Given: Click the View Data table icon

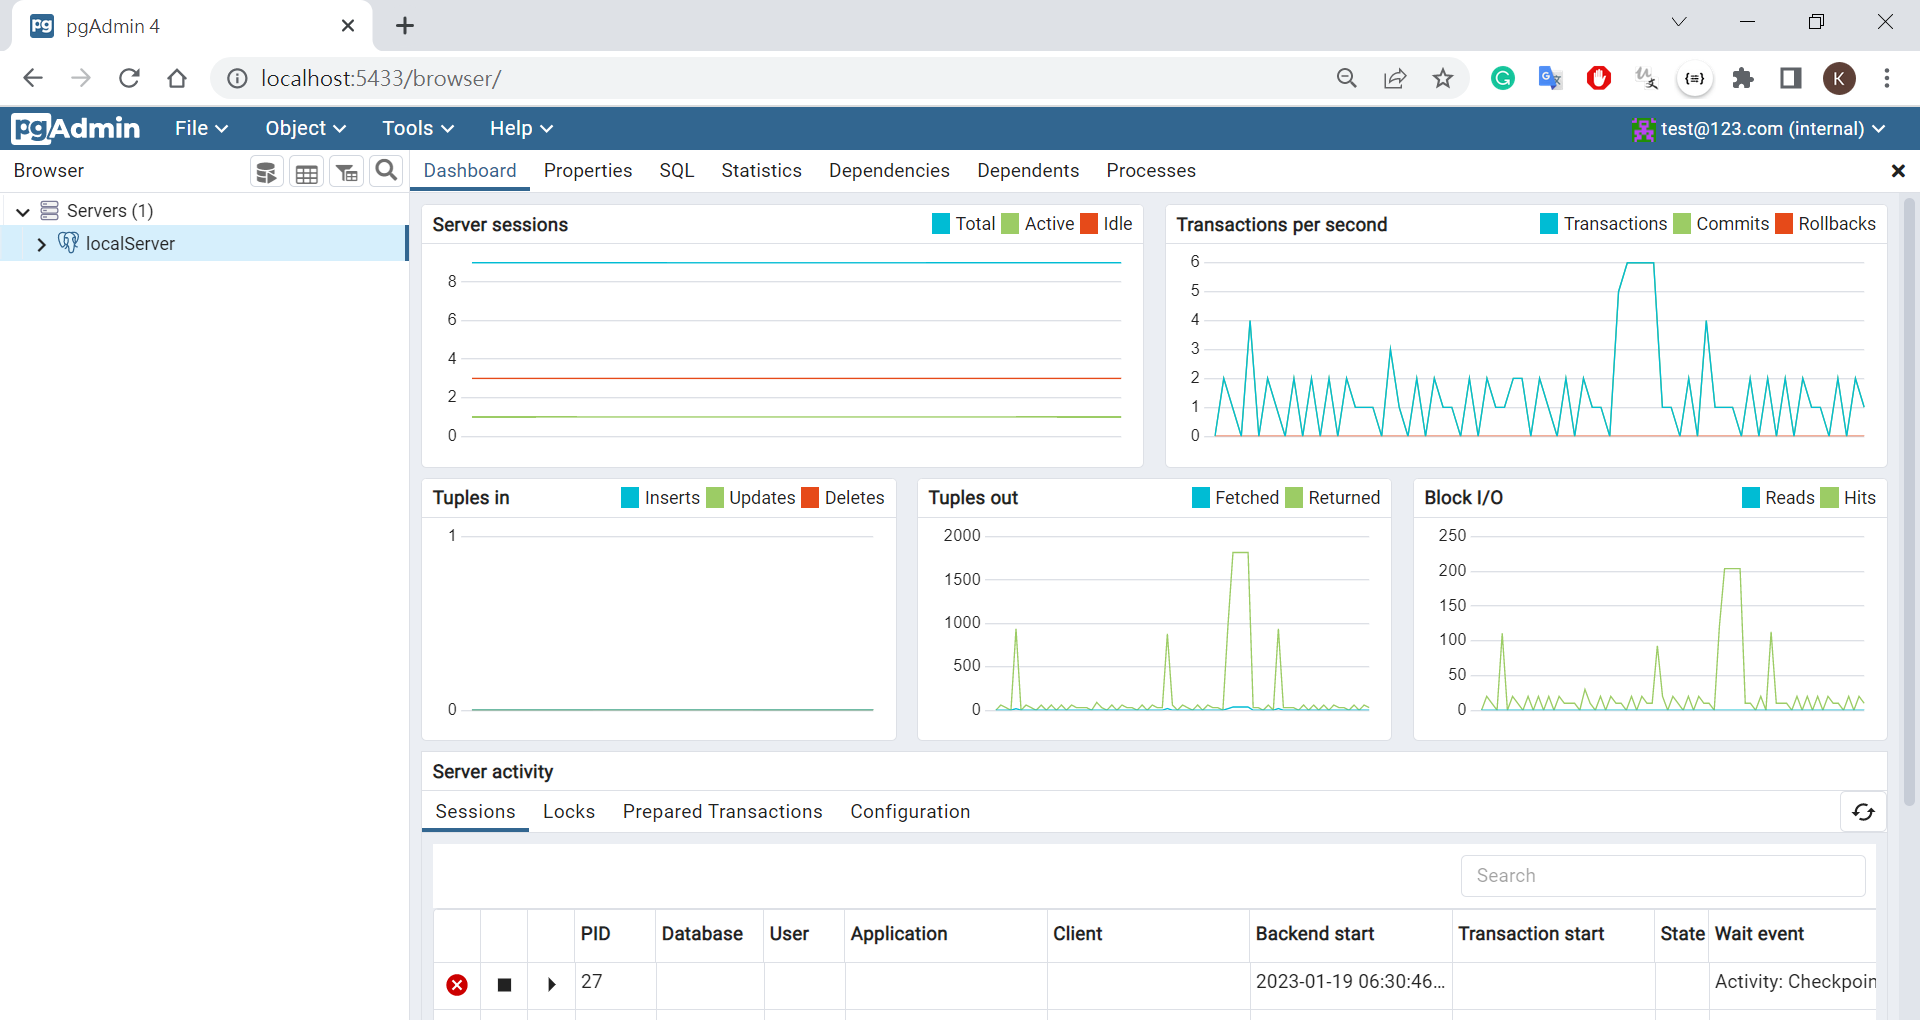Looking at the screenshot, I should pos(307,172).
